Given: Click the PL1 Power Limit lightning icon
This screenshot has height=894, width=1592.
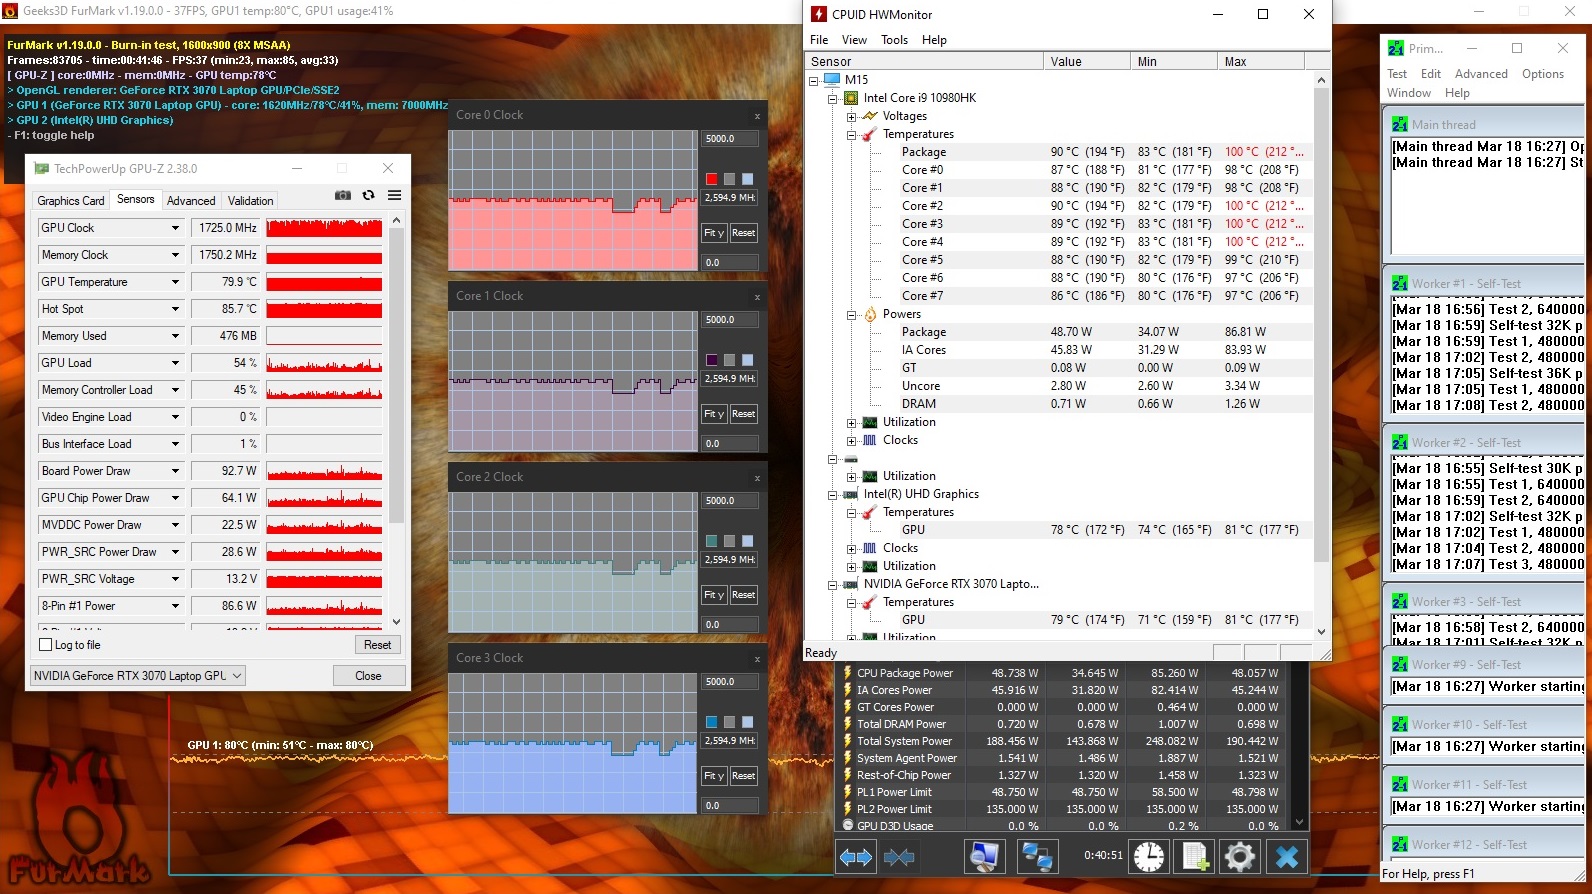Looking at the screenshot, I should [x=847, y=792].
